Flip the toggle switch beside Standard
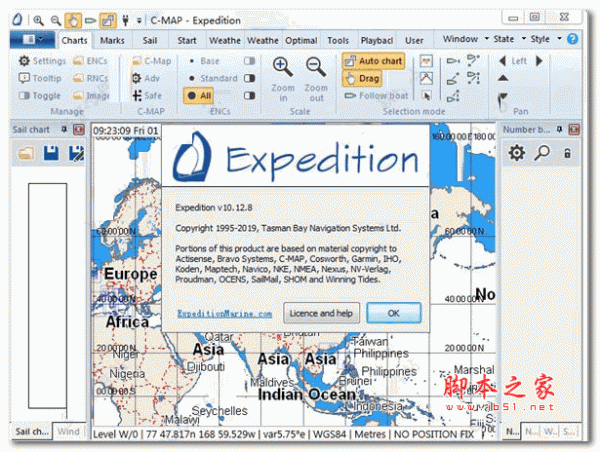Screen dimensions: 600x452 pyautogui.click(x=249, y=78)
